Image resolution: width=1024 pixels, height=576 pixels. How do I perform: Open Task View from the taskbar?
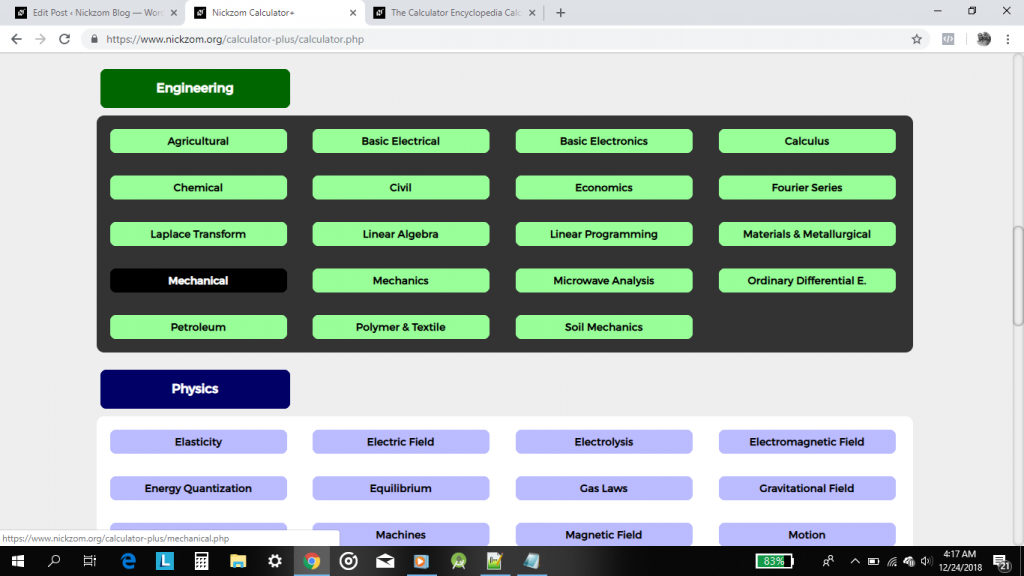tap(90, 561)
